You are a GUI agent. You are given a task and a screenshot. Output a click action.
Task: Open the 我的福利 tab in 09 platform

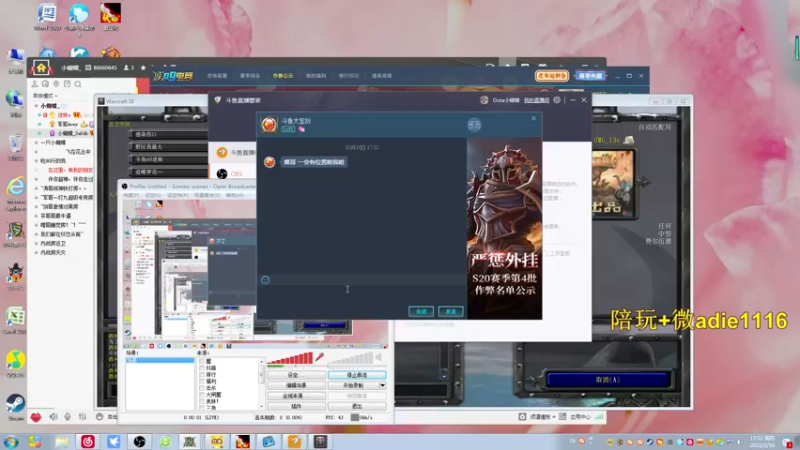tap(316, 76)
